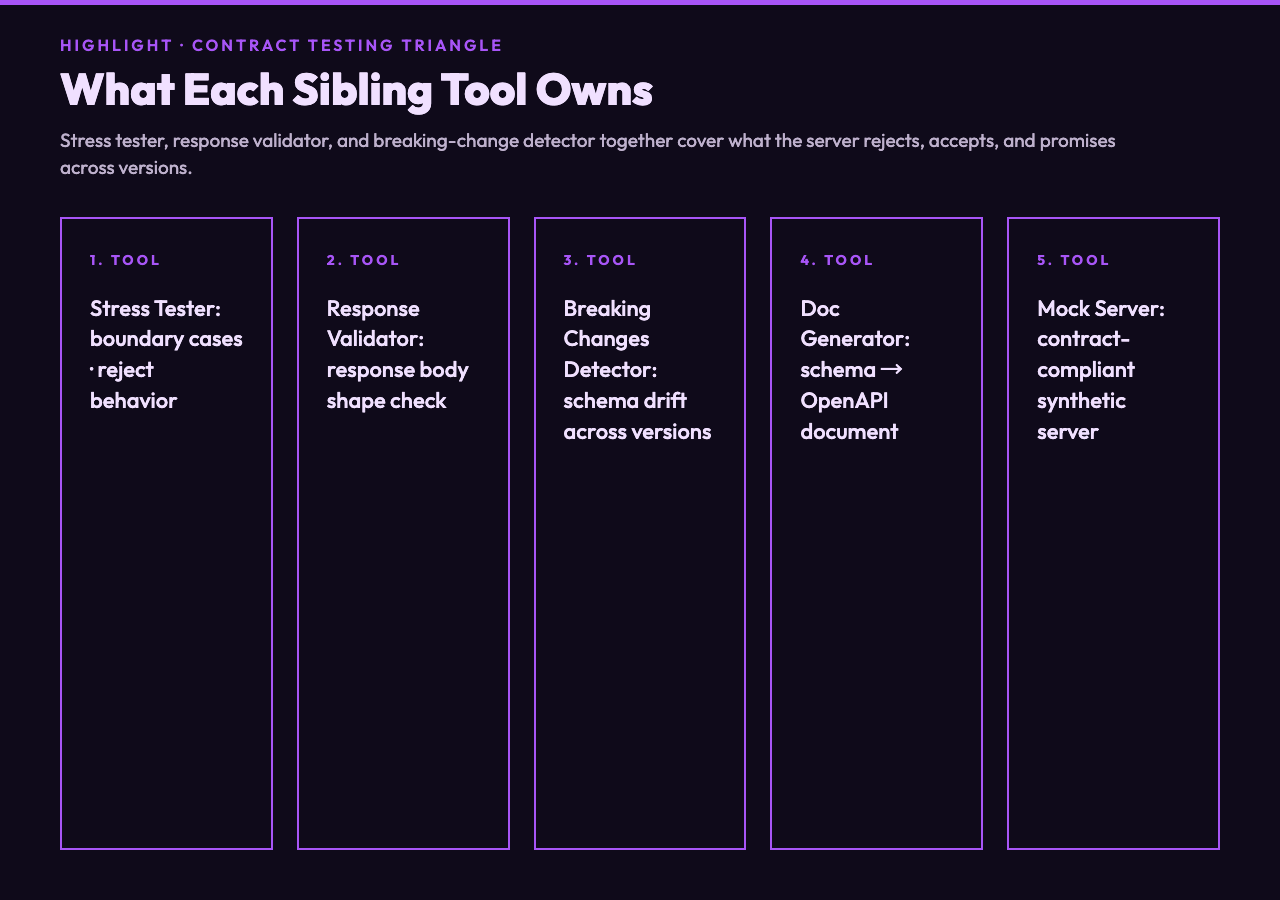Click the 2. TOOL label
Image resolution: width=1280 pixels, height=900 pixels.
pos(363,260)
